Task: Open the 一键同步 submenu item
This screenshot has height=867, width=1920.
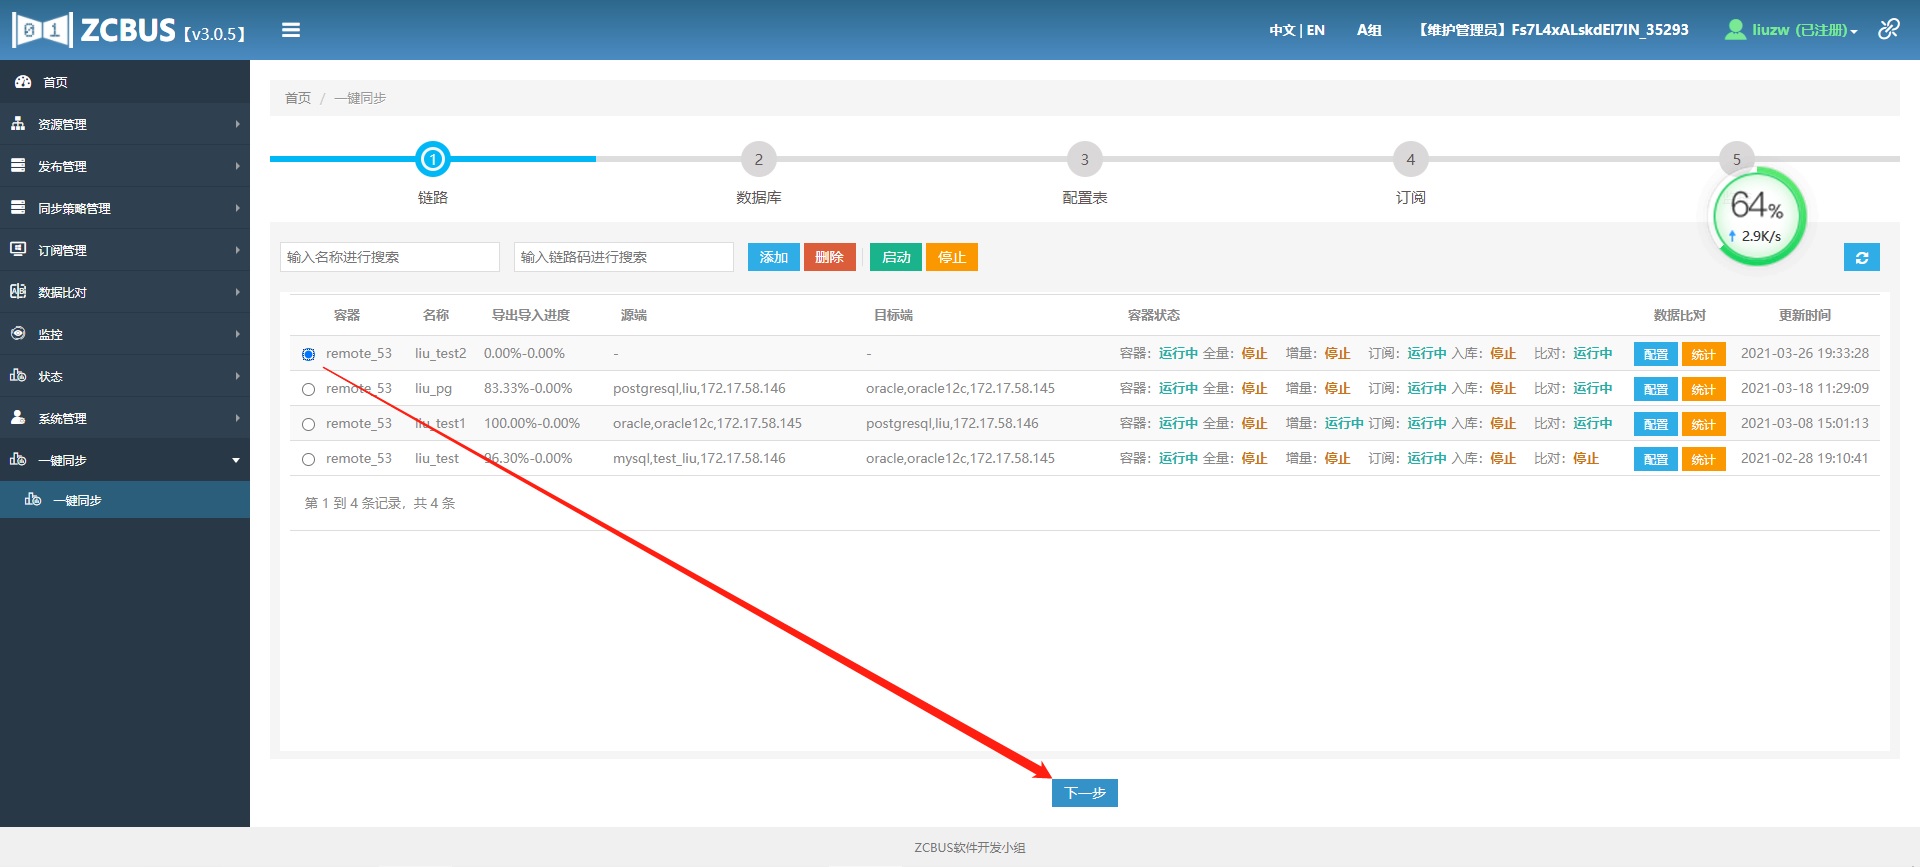Action: click(77, 500)
